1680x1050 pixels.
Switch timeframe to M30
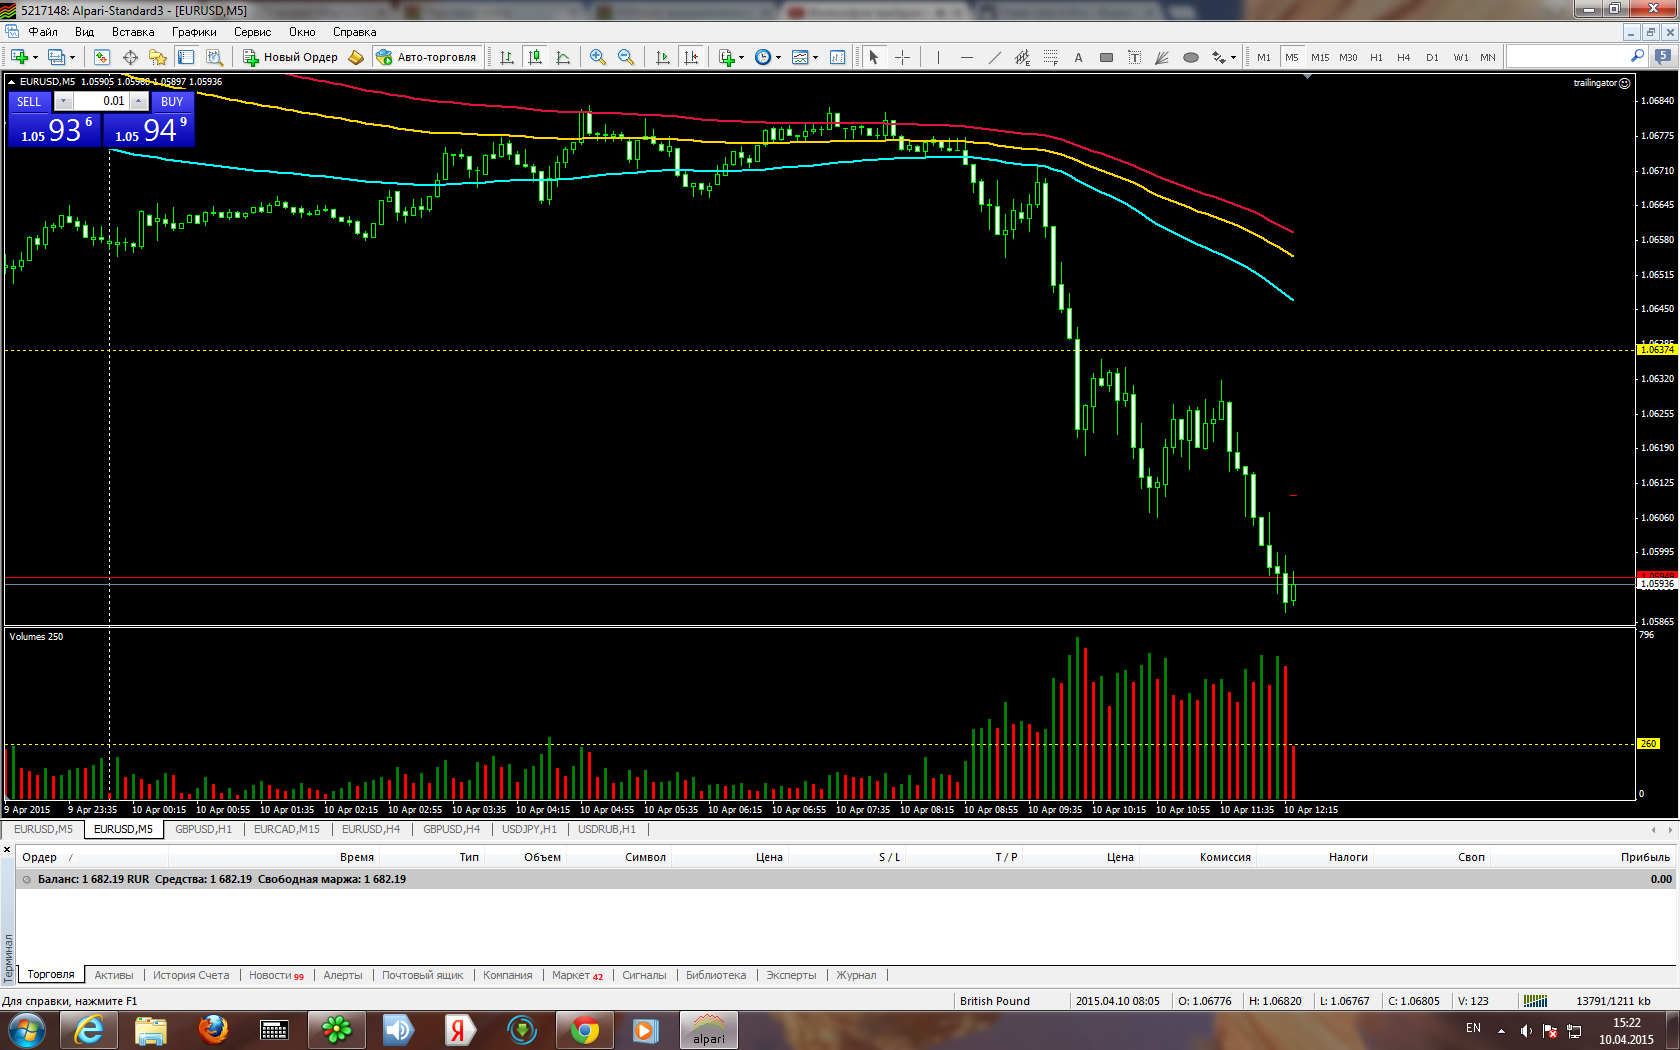point(1348,57)
